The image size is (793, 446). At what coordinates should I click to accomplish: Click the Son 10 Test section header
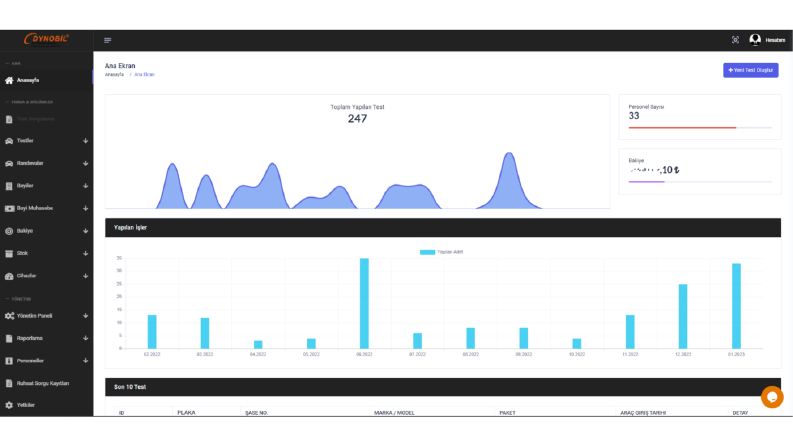pos(443,387)
